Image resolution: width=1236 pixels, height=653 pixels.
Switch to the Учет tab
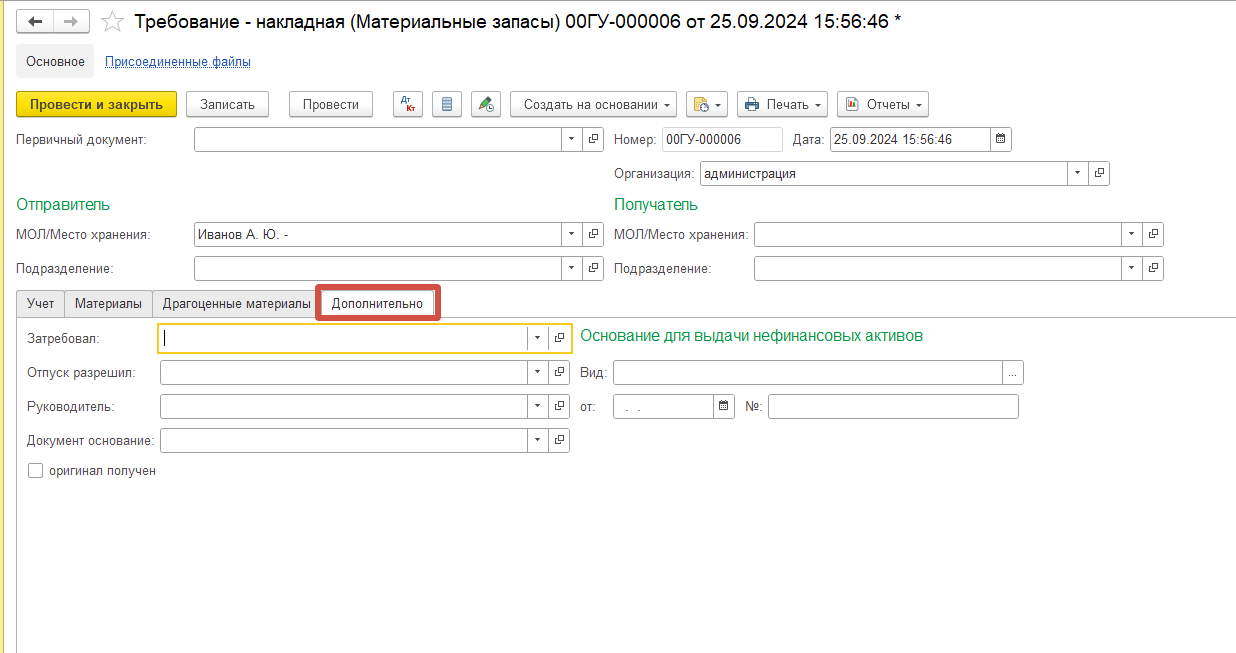[x=41, y=304]
